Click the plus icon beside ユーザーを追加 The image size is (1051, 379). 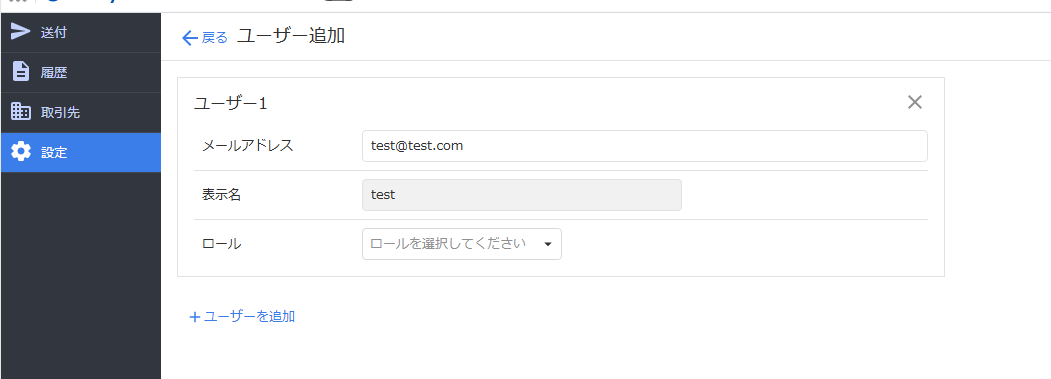195,317
